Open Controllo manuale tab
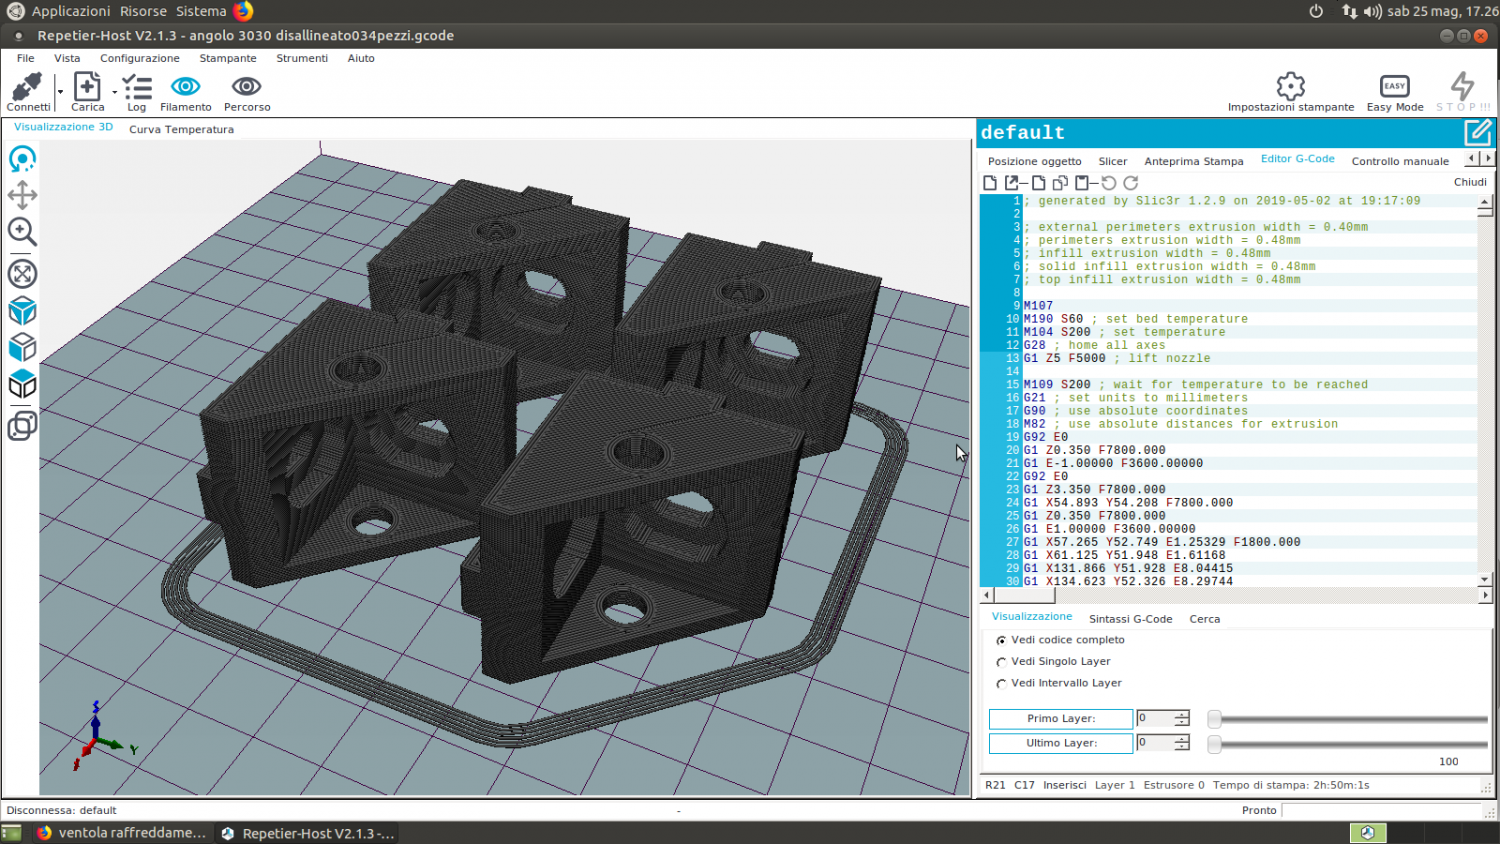This screenshot has height=844, width=1500. [1400, 161]
